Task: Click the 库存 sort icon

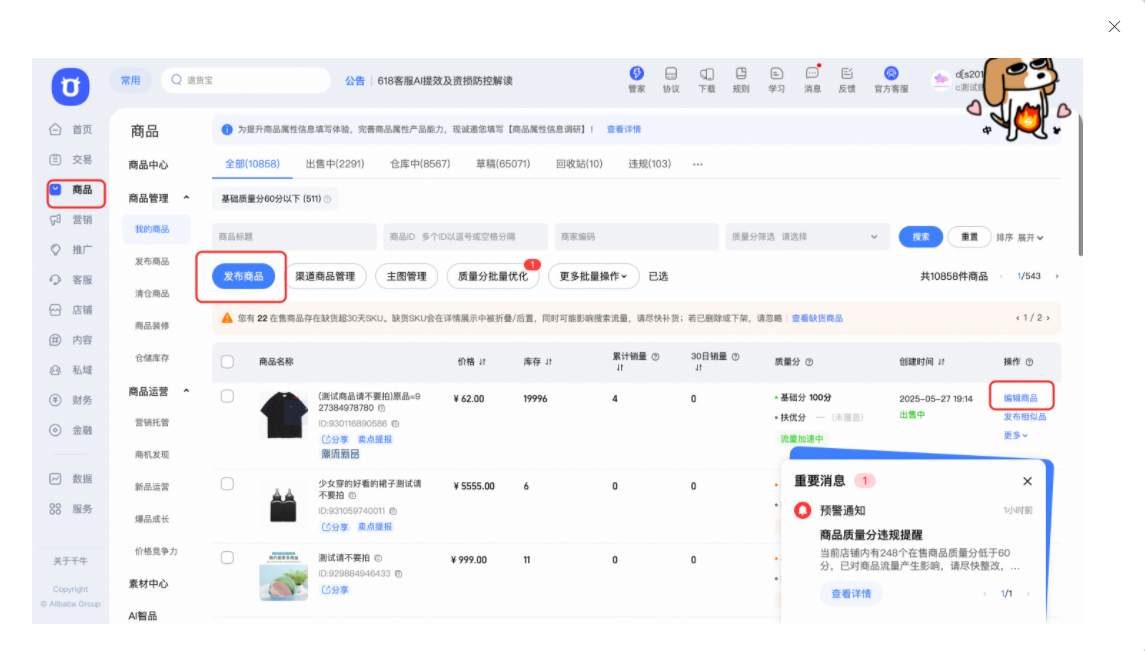Action: pyautogui.click(x=548, y=362)
